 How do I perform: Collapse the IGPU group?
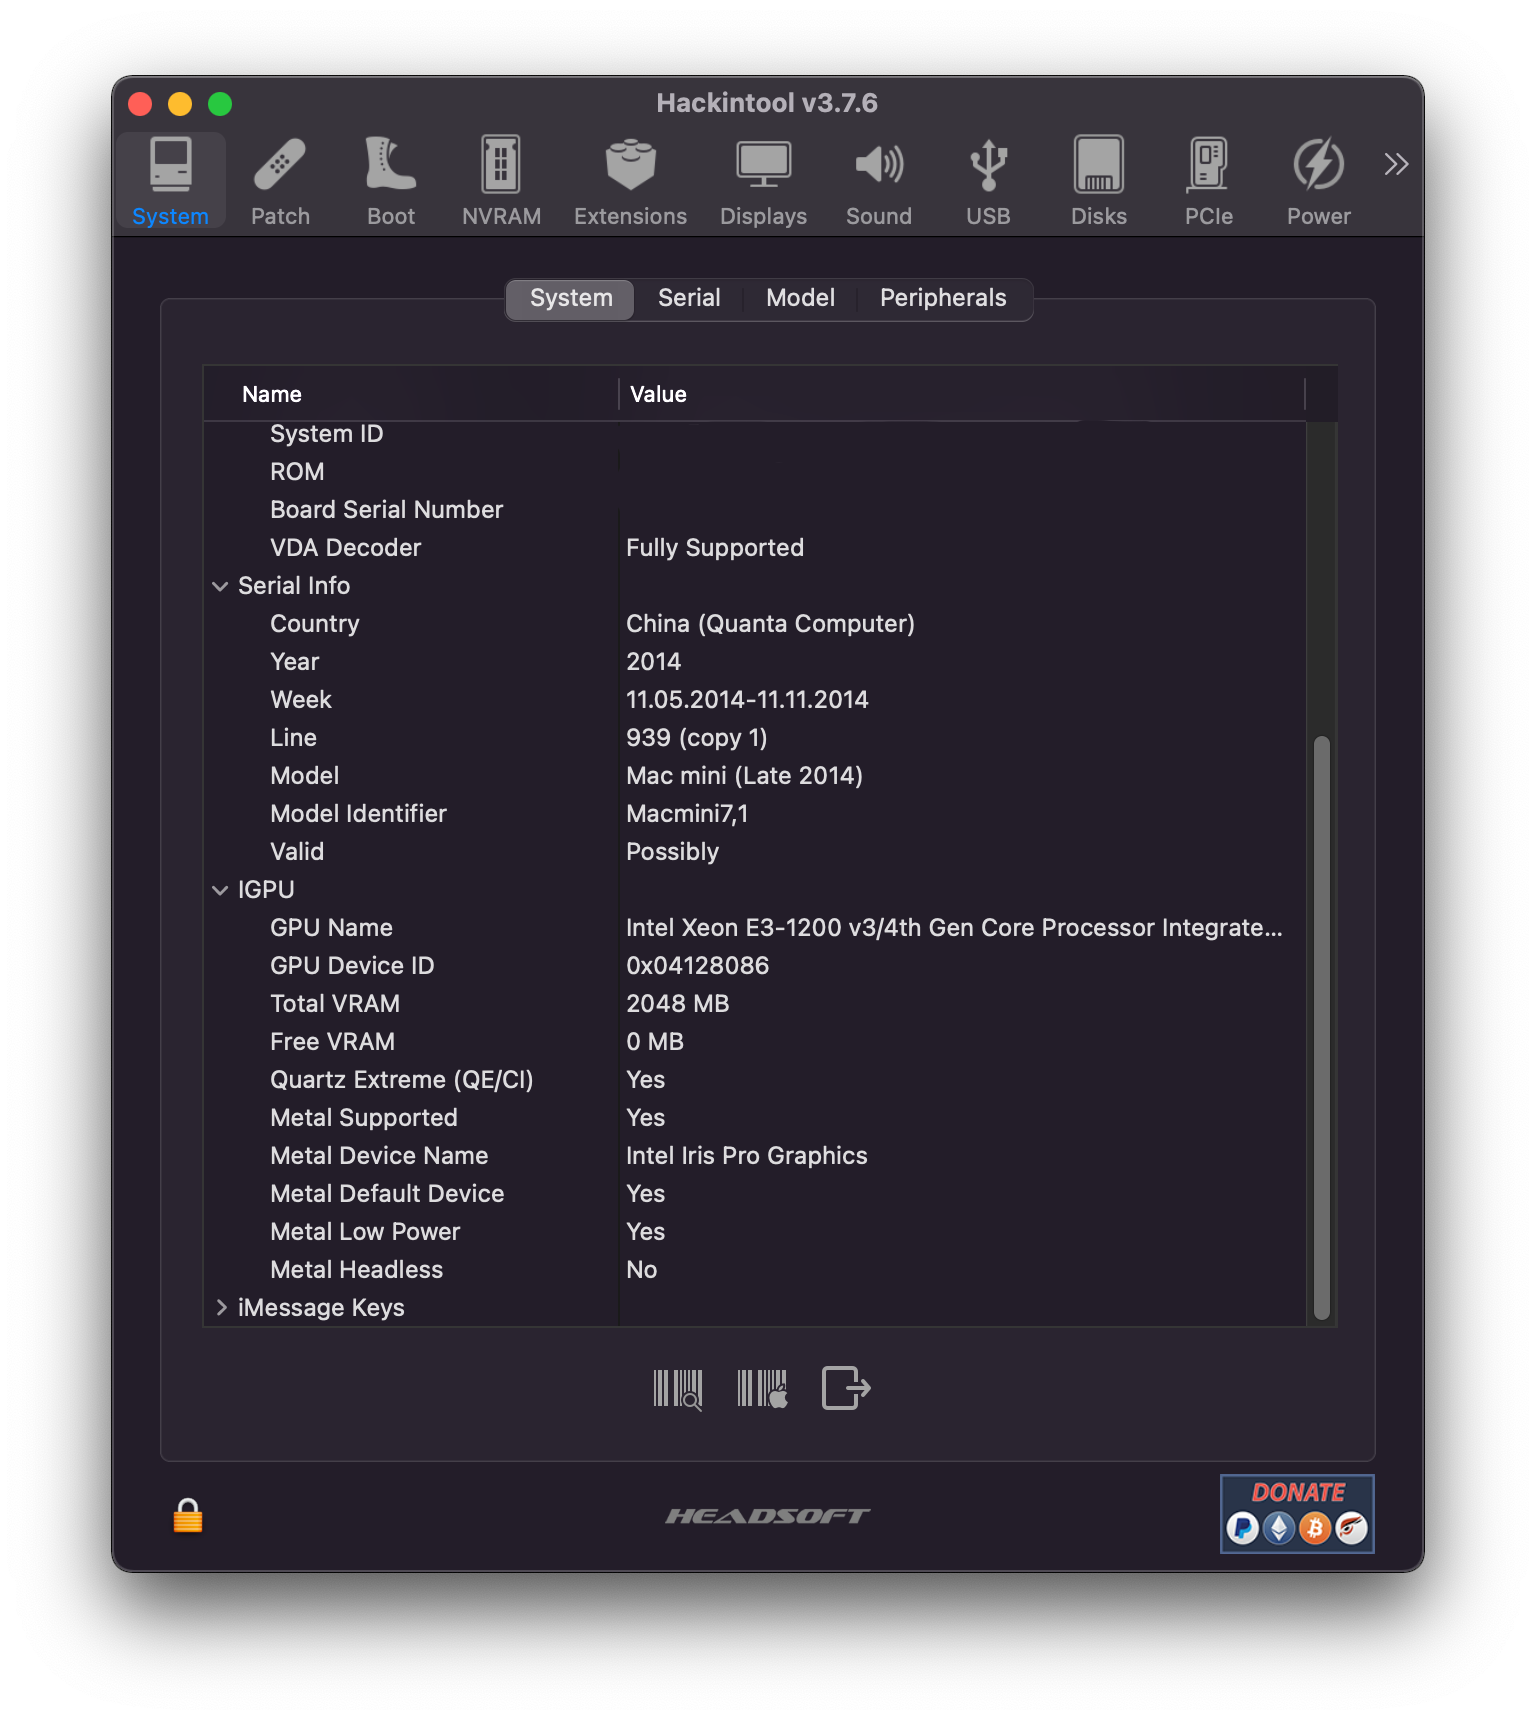click(x=220, y=890)
